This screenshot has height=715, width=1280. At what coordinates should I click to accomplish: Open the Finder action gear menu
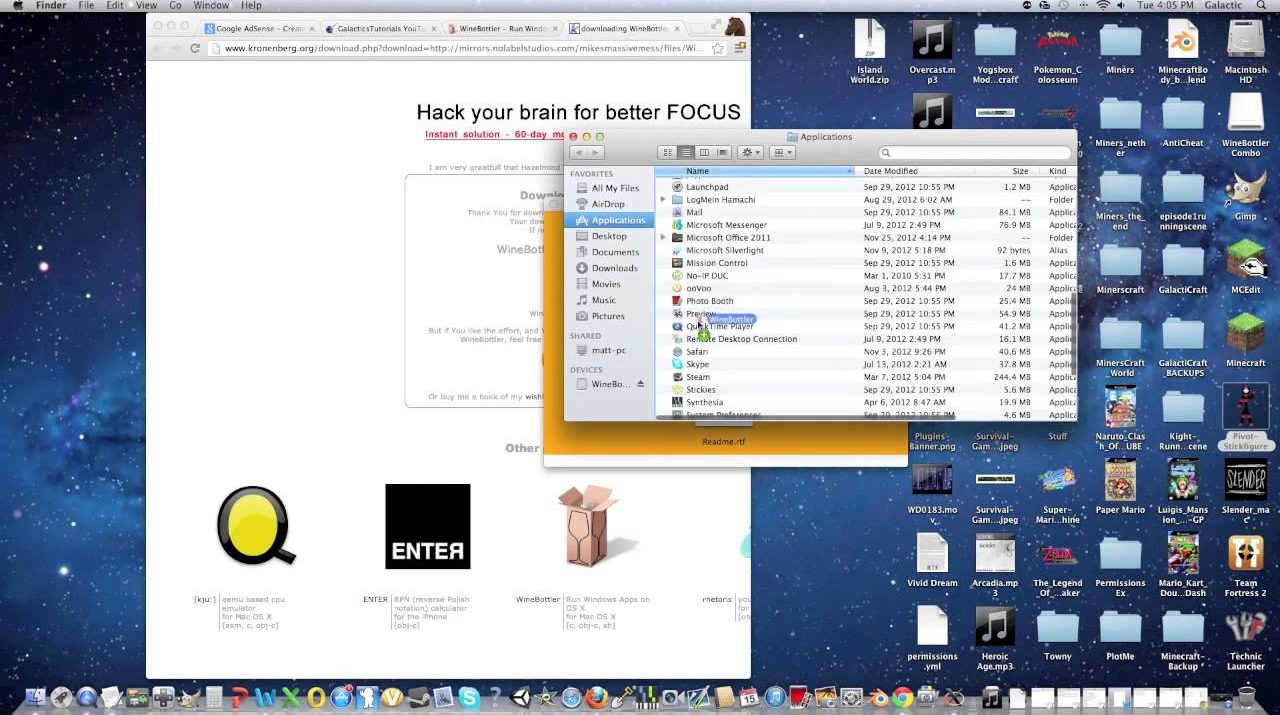[x=750, y=152]
